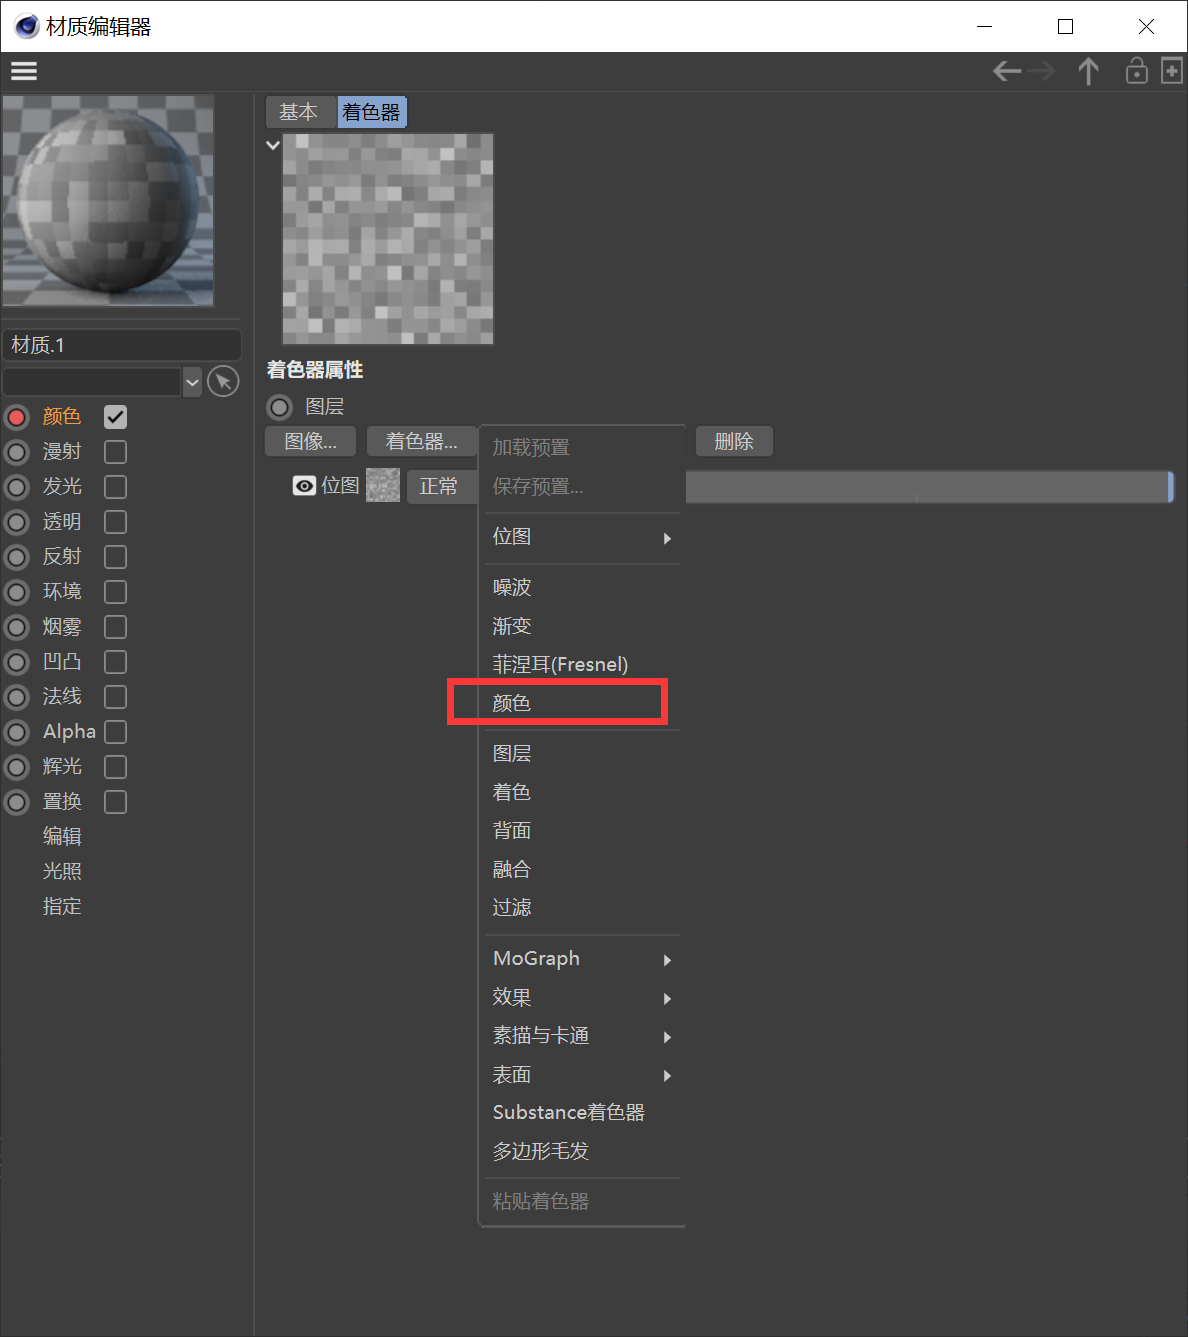The width and height of the screenshot is (1188, 1337).
Task: Enable the 凹凸 channel checkbox
Action: click(116, 662)
